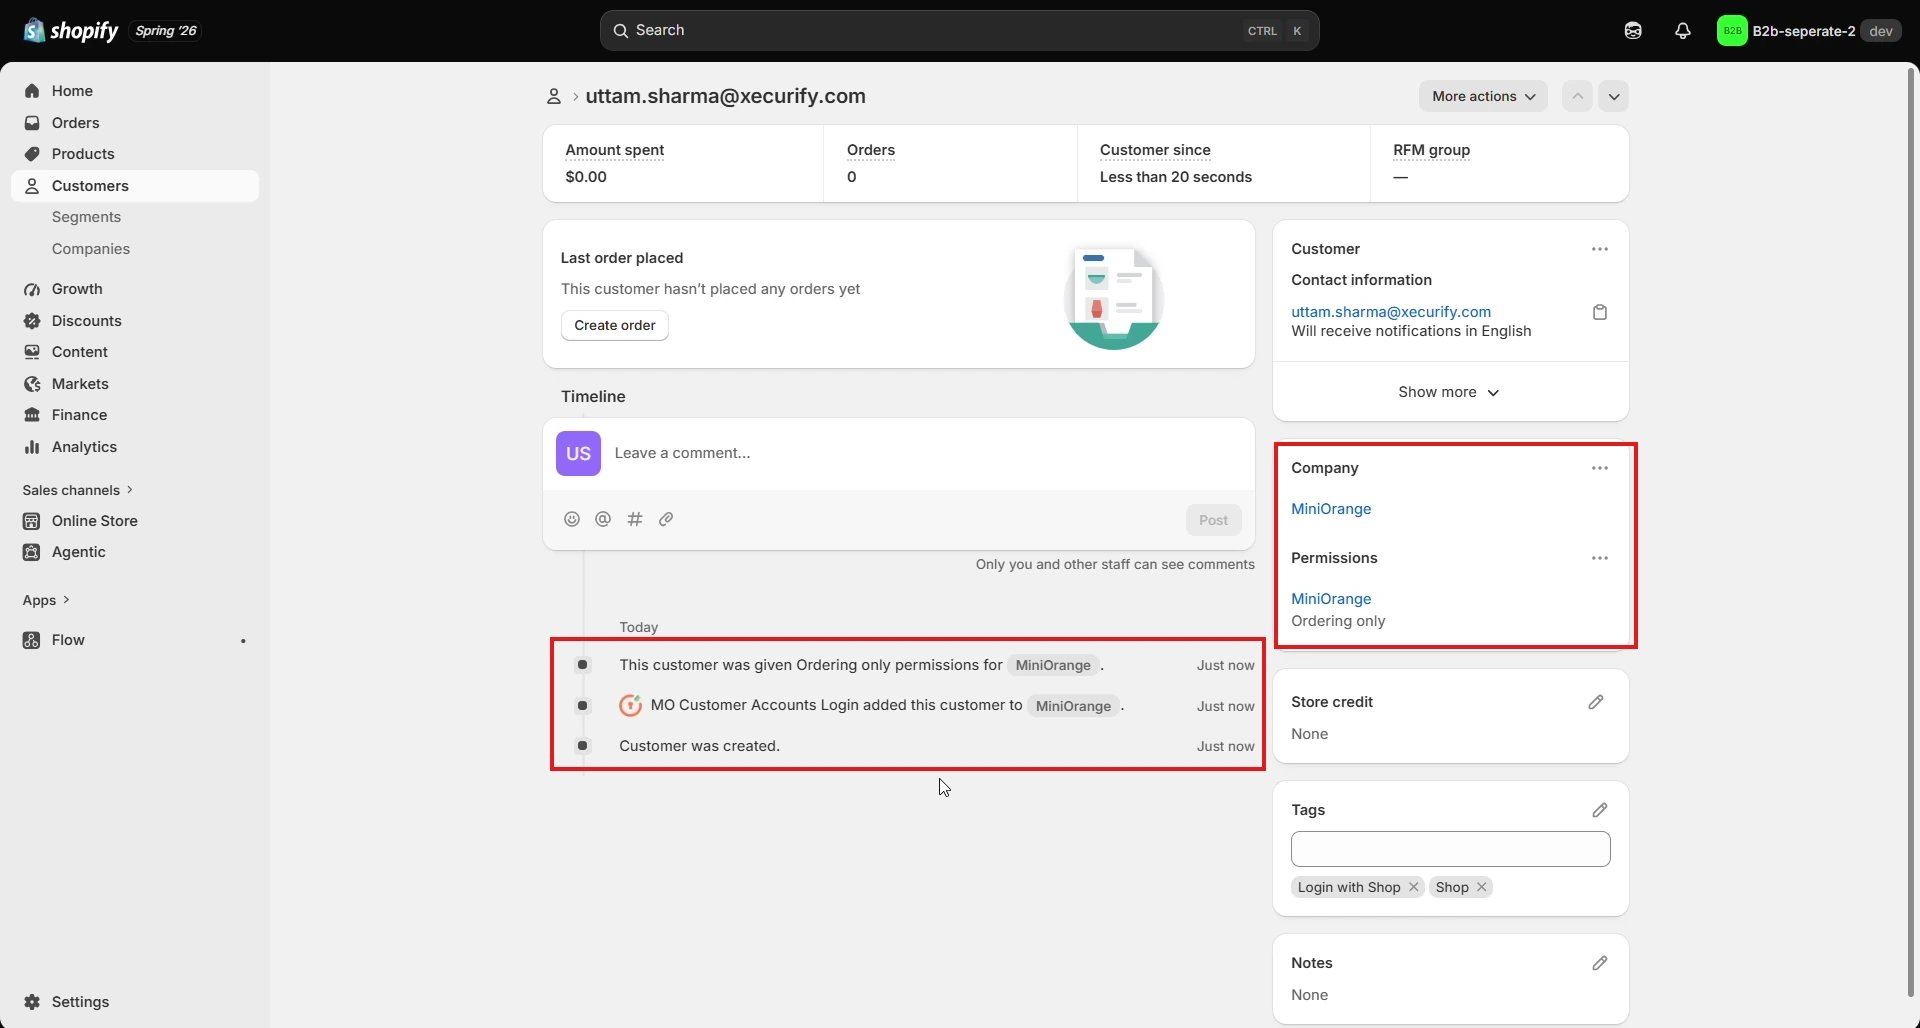Open the B2b-seperate-2 store account menu
This screenshot has height=1028, width=1920.
(x=1808, y=31)
